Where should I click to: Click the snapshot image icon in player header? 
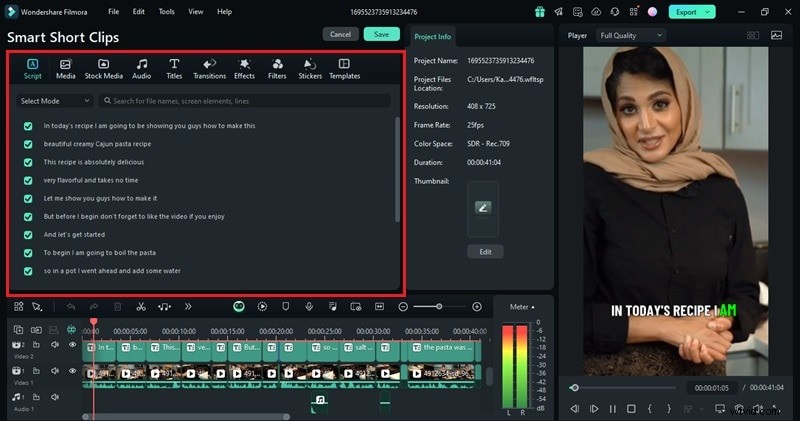(777, 35)
